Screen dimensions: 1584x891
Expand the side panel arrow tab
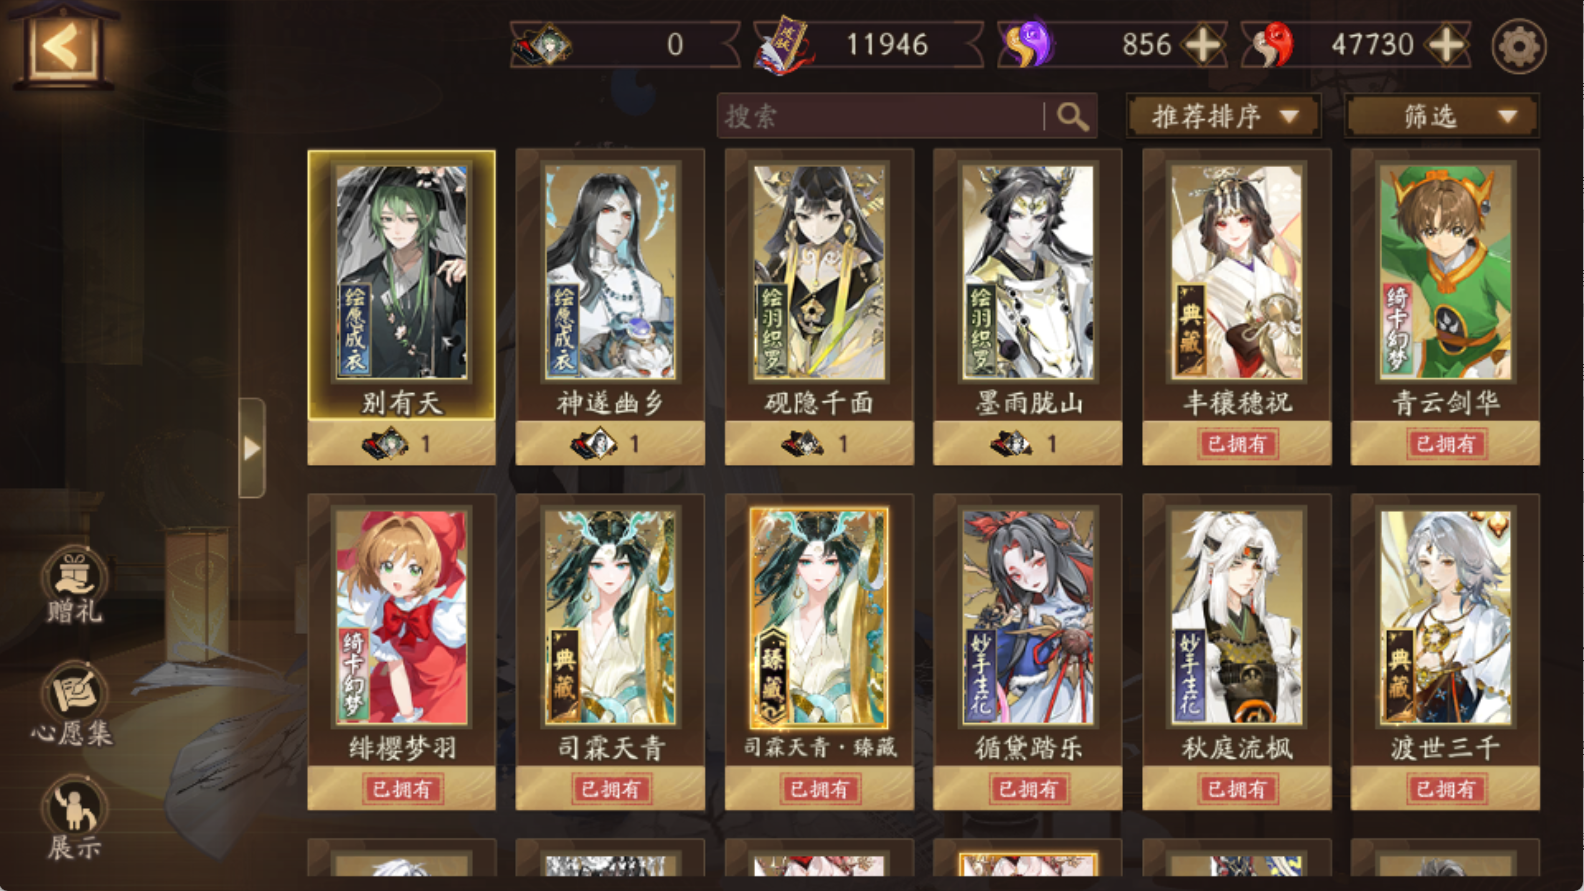click(252, 448)
